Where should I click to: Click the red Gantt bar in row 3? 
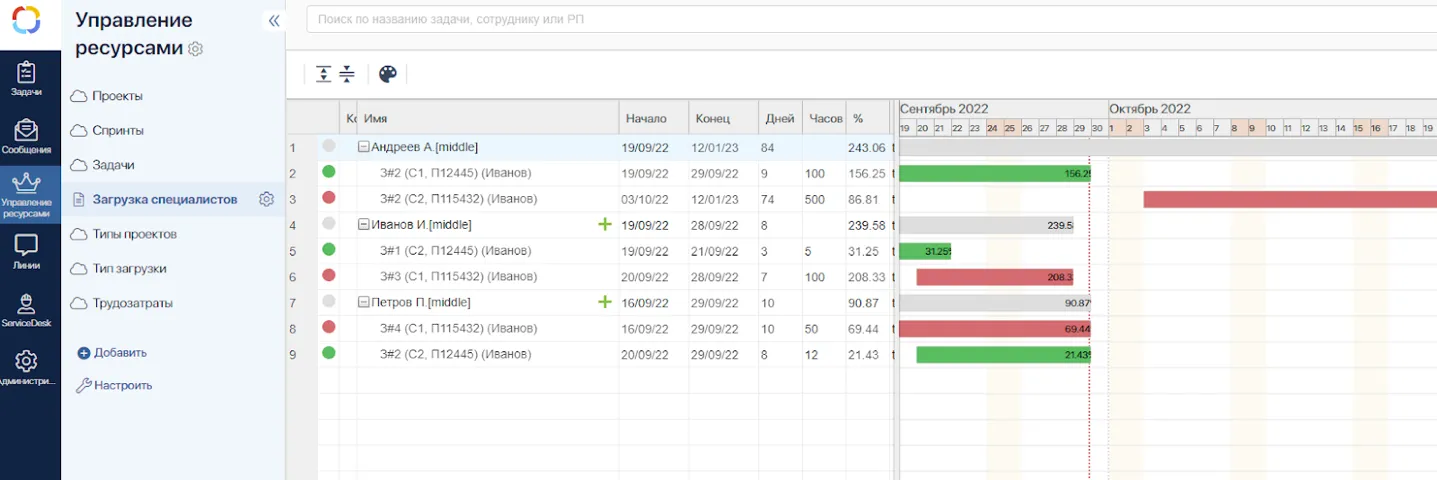(1288, 200)
